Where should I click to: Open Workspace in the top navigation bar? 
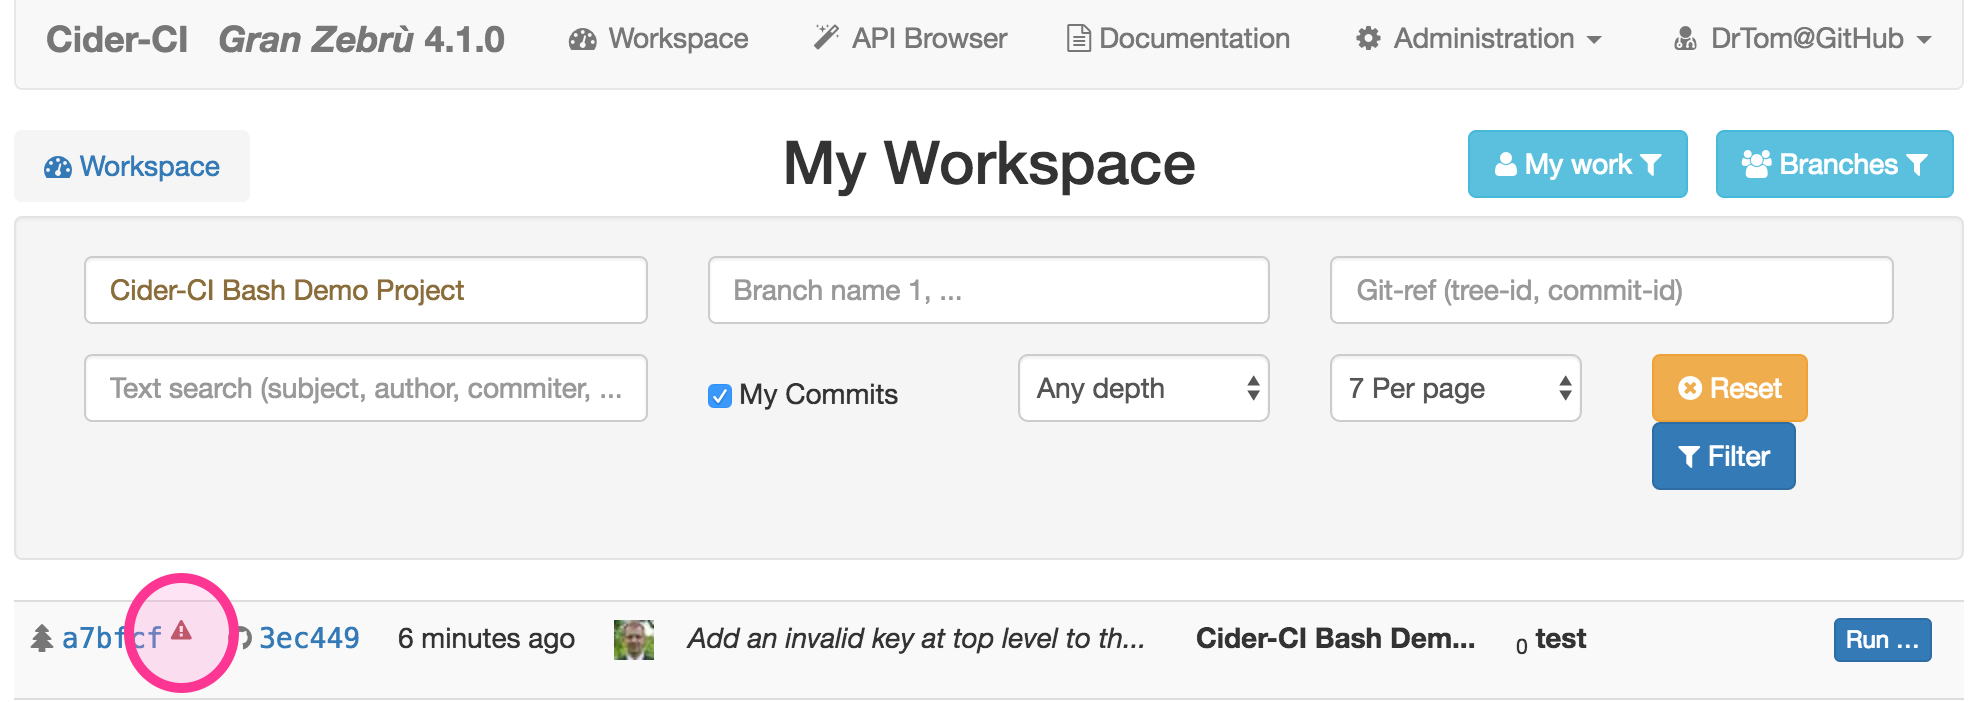[658, 39]
